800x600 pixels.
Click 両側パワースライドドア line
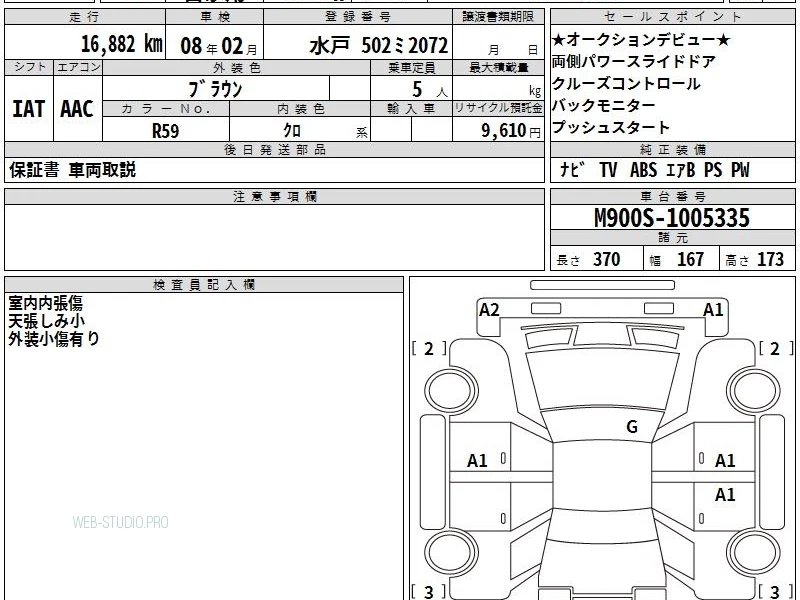point(634,62)
